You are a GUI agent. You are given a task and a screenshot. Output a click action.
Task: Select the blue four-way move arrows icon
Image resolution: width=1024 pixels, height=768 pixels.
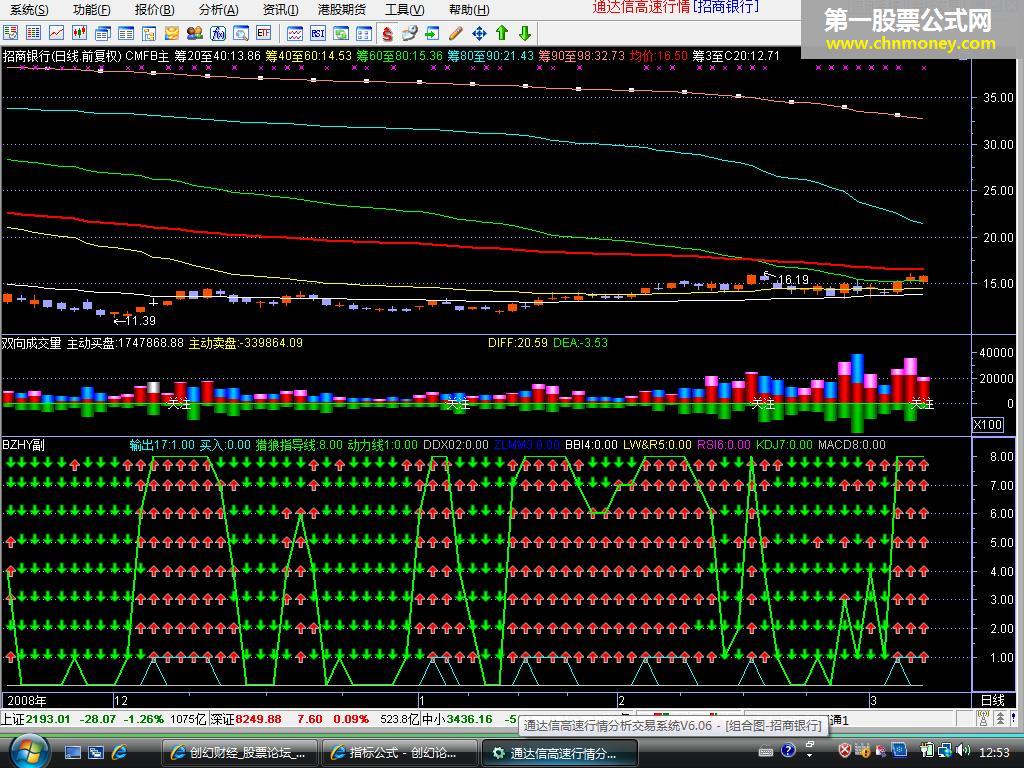point(479,33)
